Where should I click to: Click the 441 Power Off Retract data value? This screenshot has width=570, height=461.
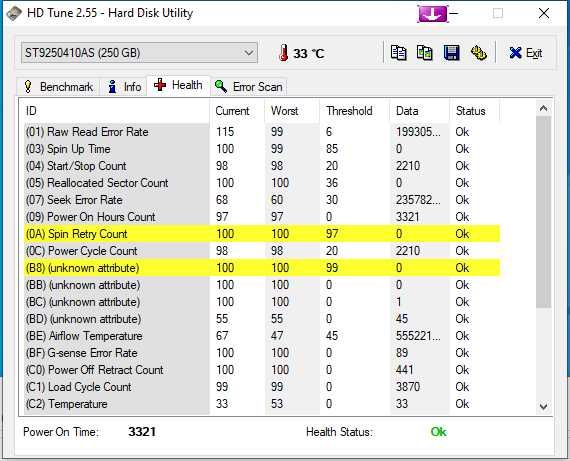pos(405,370)
